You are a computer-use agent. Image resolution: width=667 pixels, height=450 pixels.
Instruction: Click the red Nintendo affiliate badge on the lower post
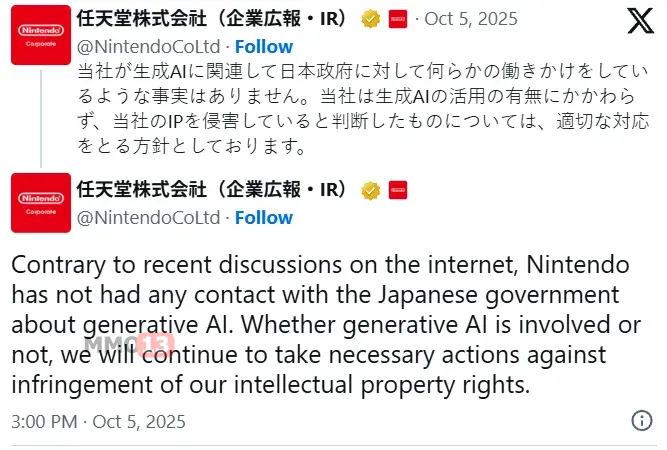[x=397, y=190]
